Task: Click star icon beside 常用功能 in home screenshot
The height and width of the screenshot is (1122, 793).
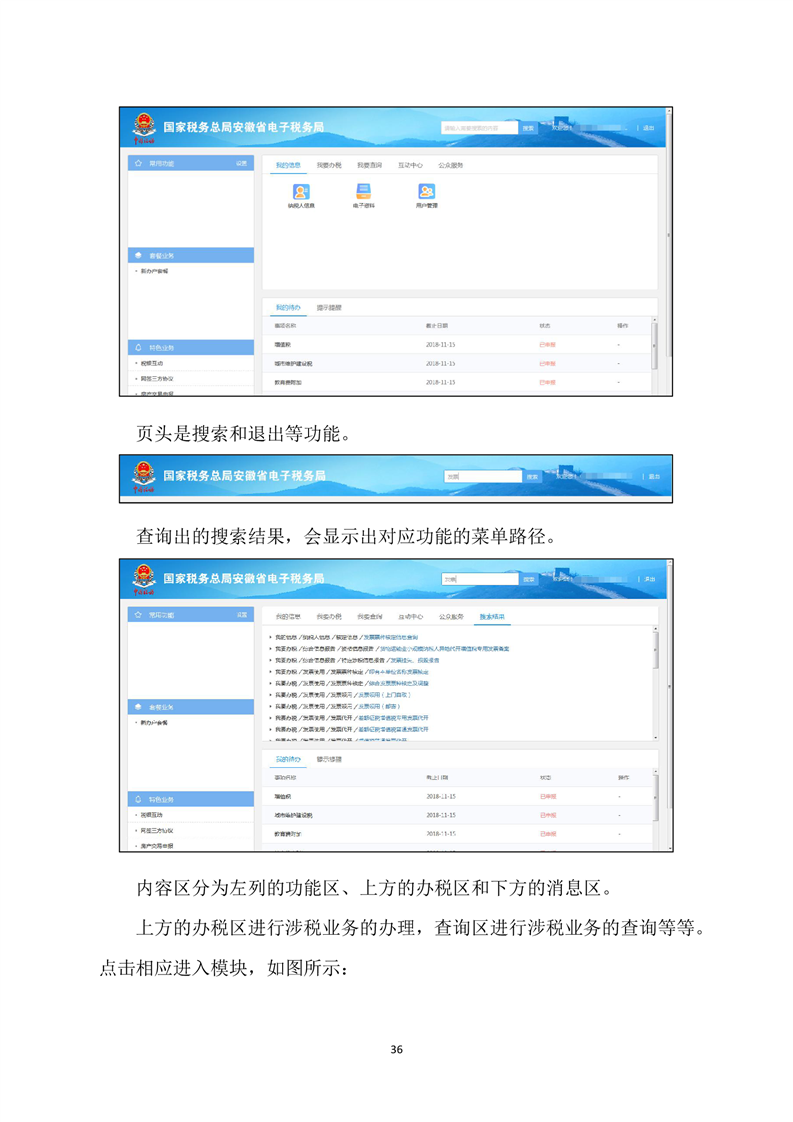Action: [x=138, y=163]
